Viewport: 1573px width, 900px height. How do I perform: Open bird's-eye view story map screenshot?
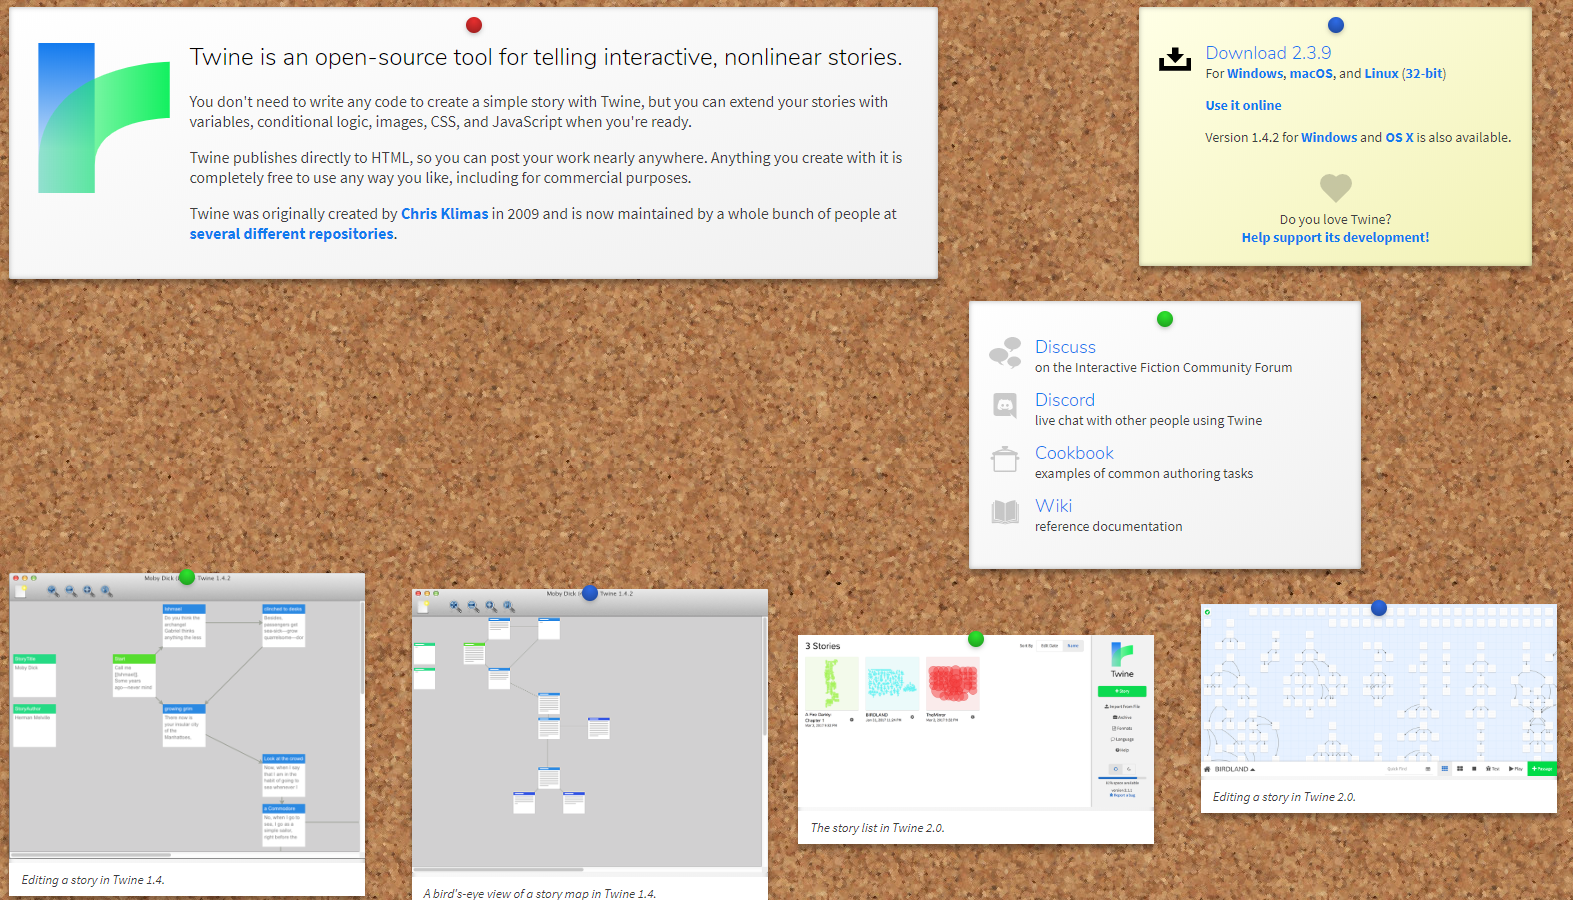click(x=590, y=731)
